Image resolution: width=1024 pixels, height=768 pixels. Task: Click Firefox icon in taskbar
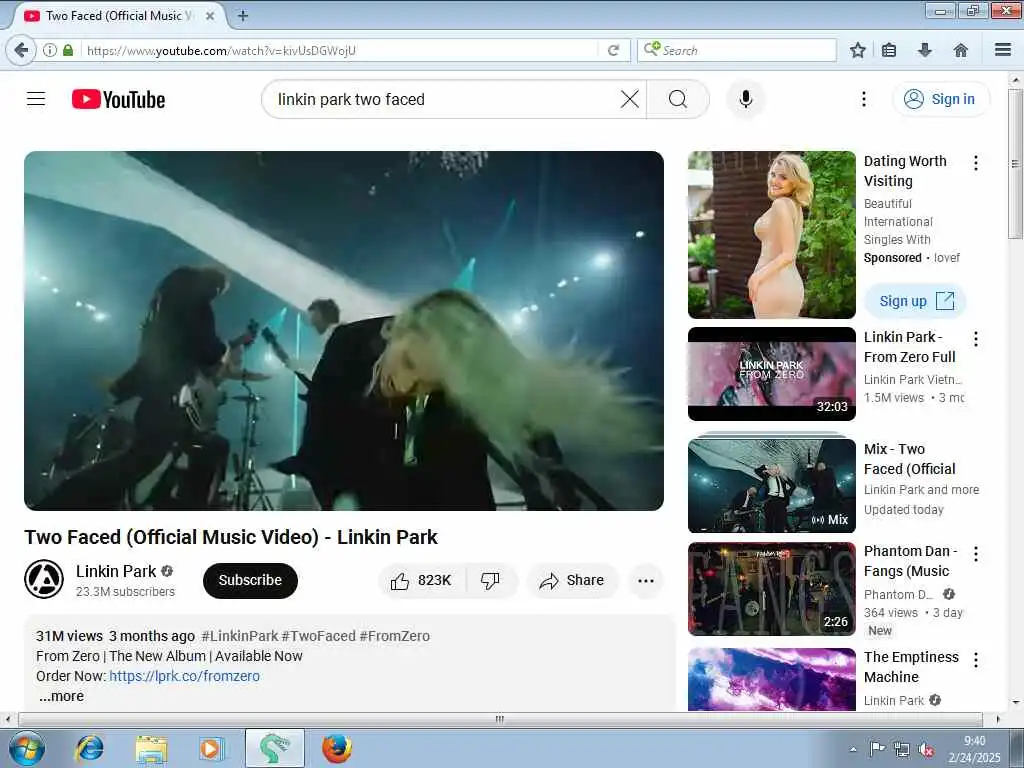pos(337,748)
